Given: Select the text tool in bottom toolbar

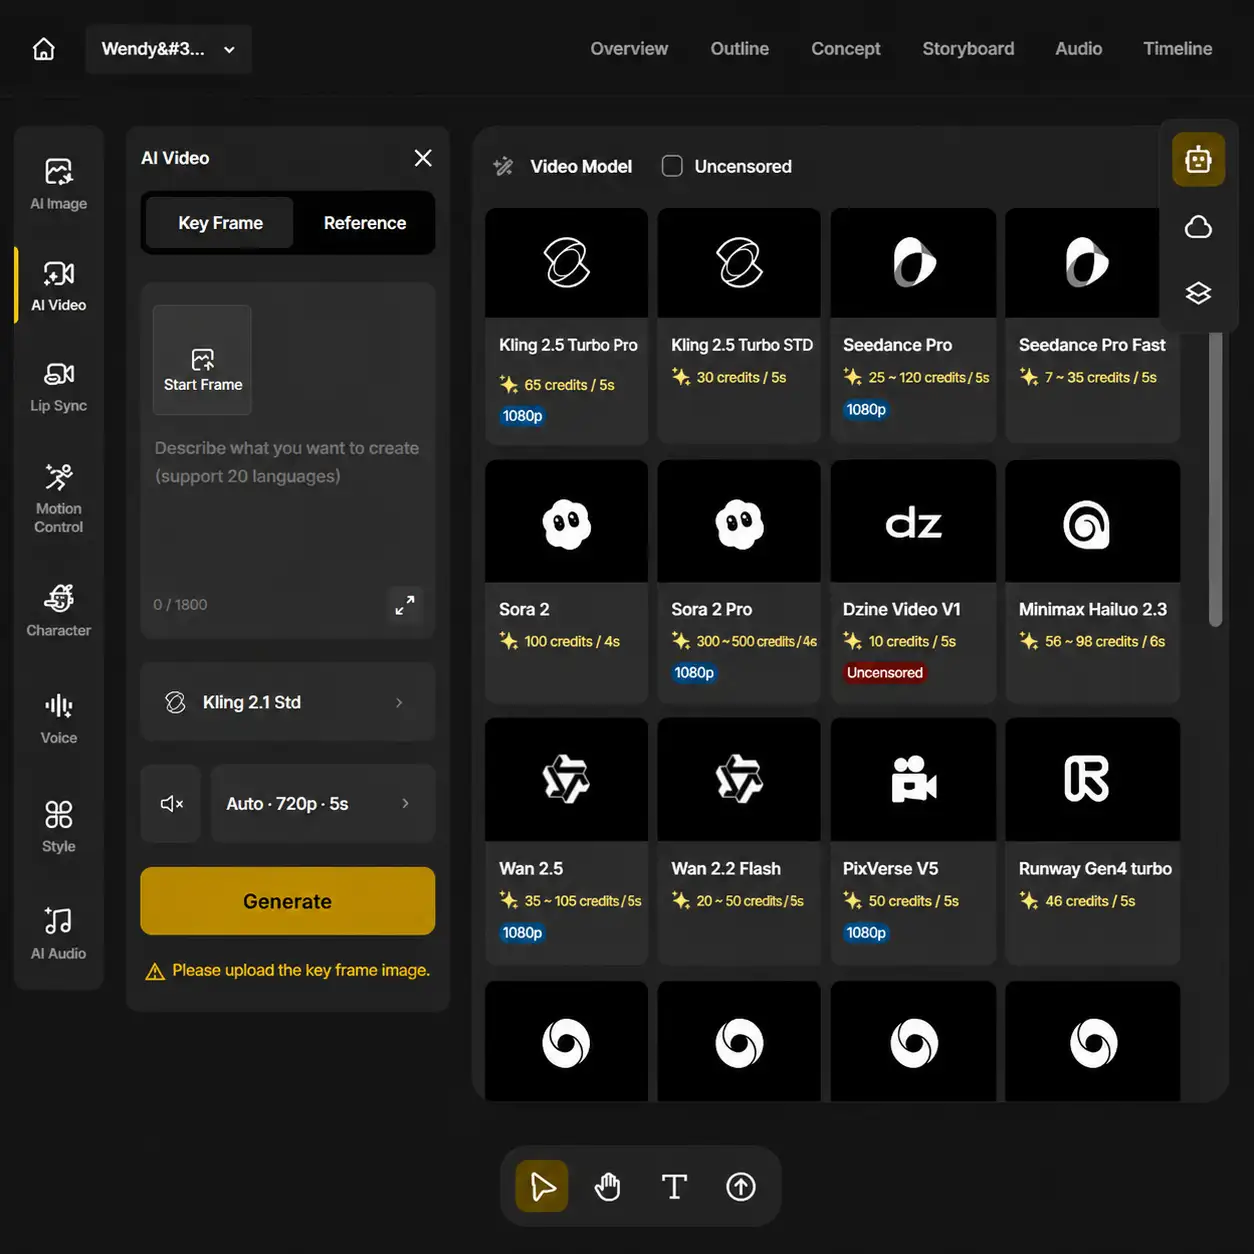Looking at the screenshot, I should (x=675, y=1187).
